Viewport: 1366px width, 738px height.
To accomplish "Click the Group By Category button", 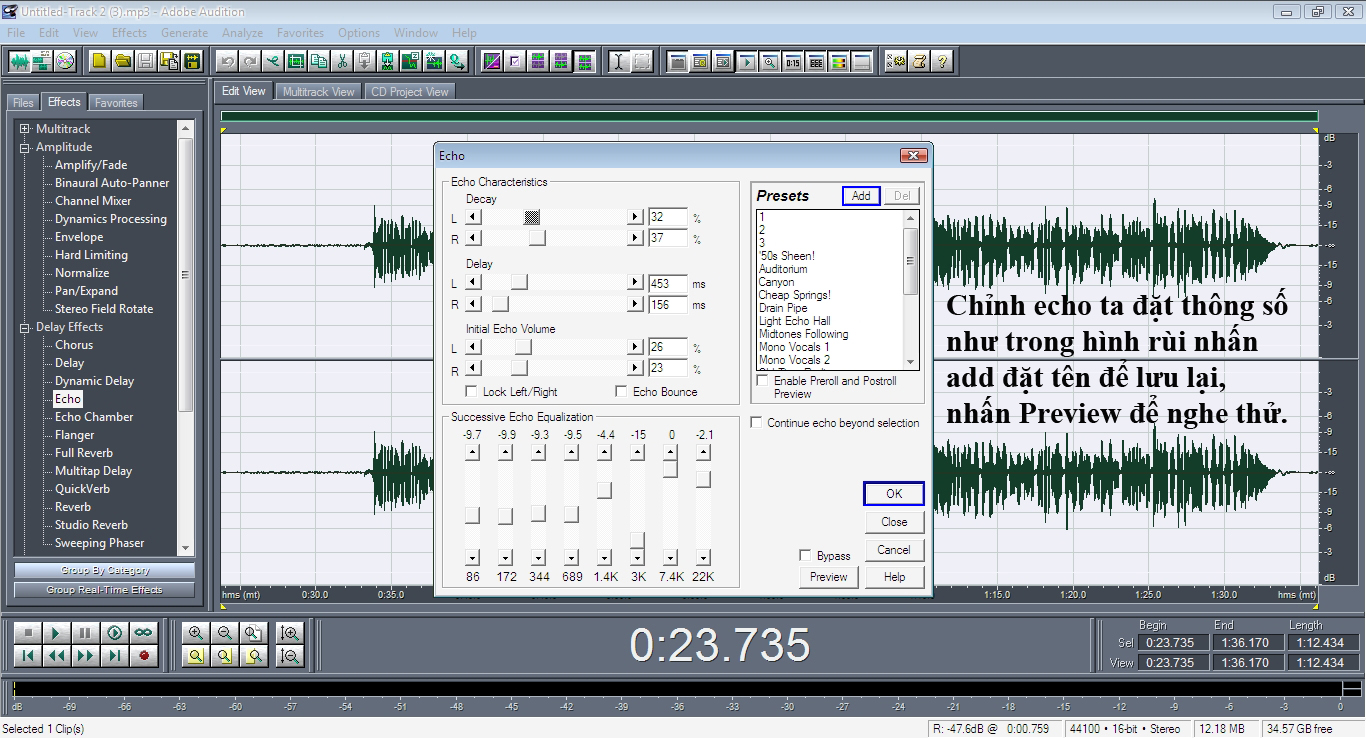I will [105, 570].
